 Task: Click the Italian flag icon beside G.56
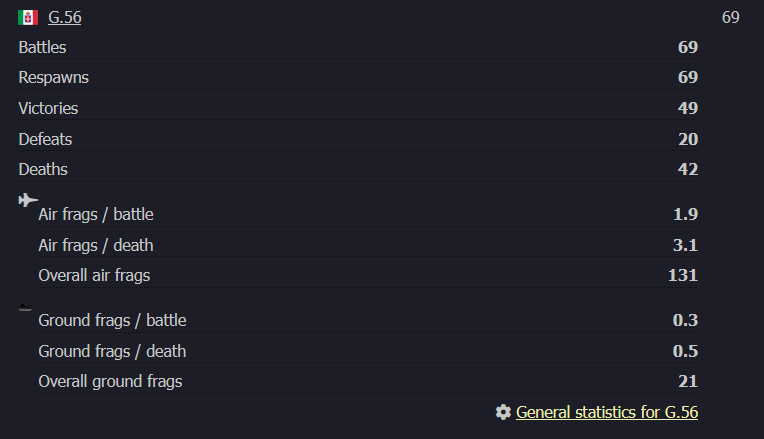pyautogui.click(x=28, y=17)
